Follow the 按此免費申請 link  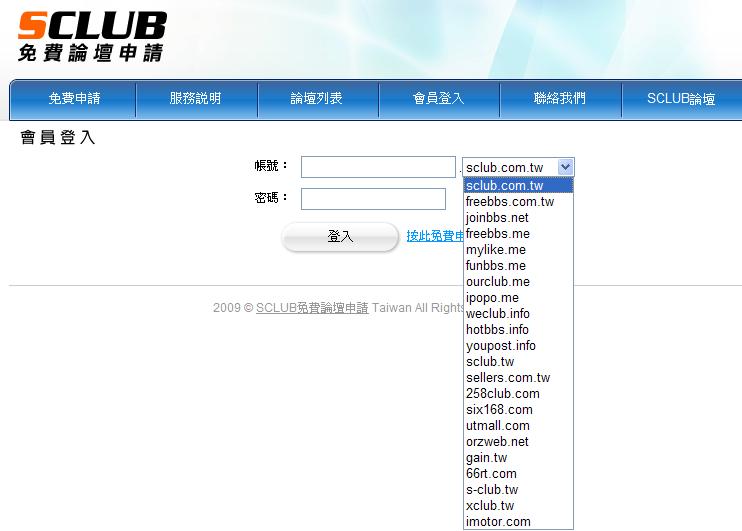(x=435, y=236)
